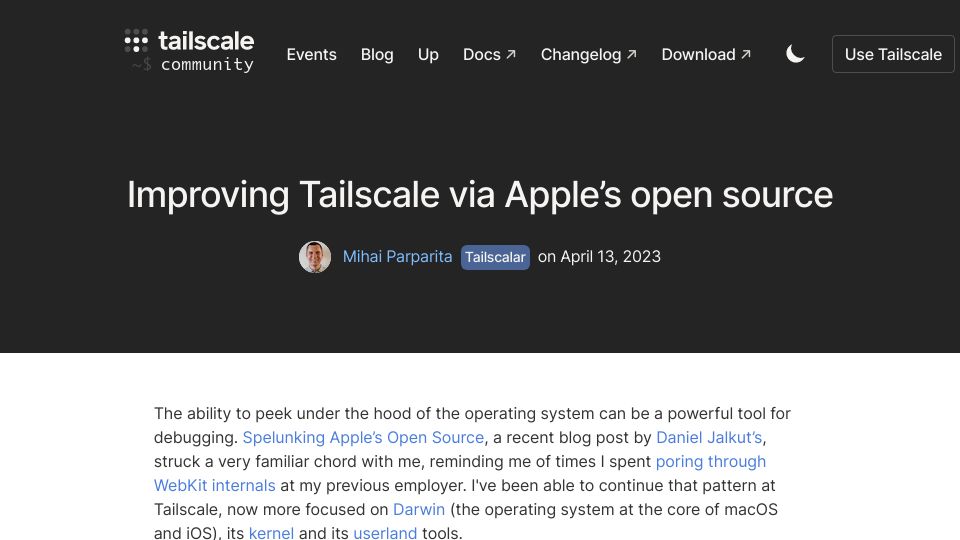
Task: Open Spelunking Apple's Open Source link
Action: [363, 437]
